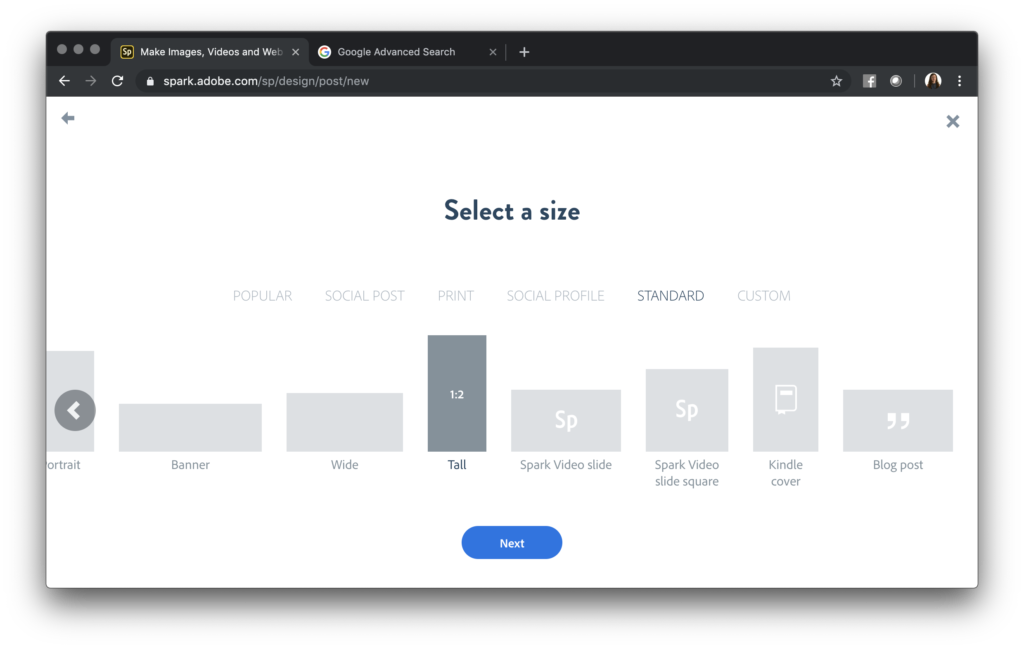Viewport: 1024px width, 649px height.
Task: Choose the Banner size option
Action: coord(190,425)
